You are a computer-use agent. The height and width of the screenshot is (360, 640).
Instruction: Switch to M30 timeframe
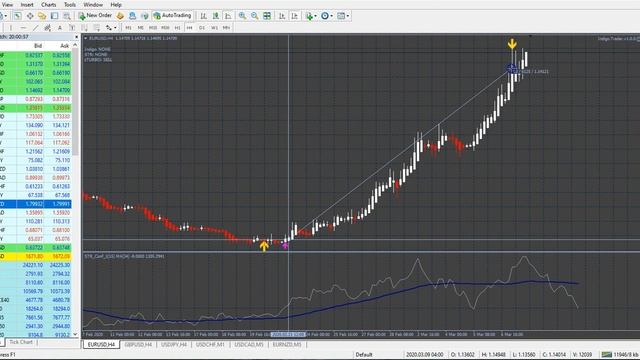pos(165,28)
